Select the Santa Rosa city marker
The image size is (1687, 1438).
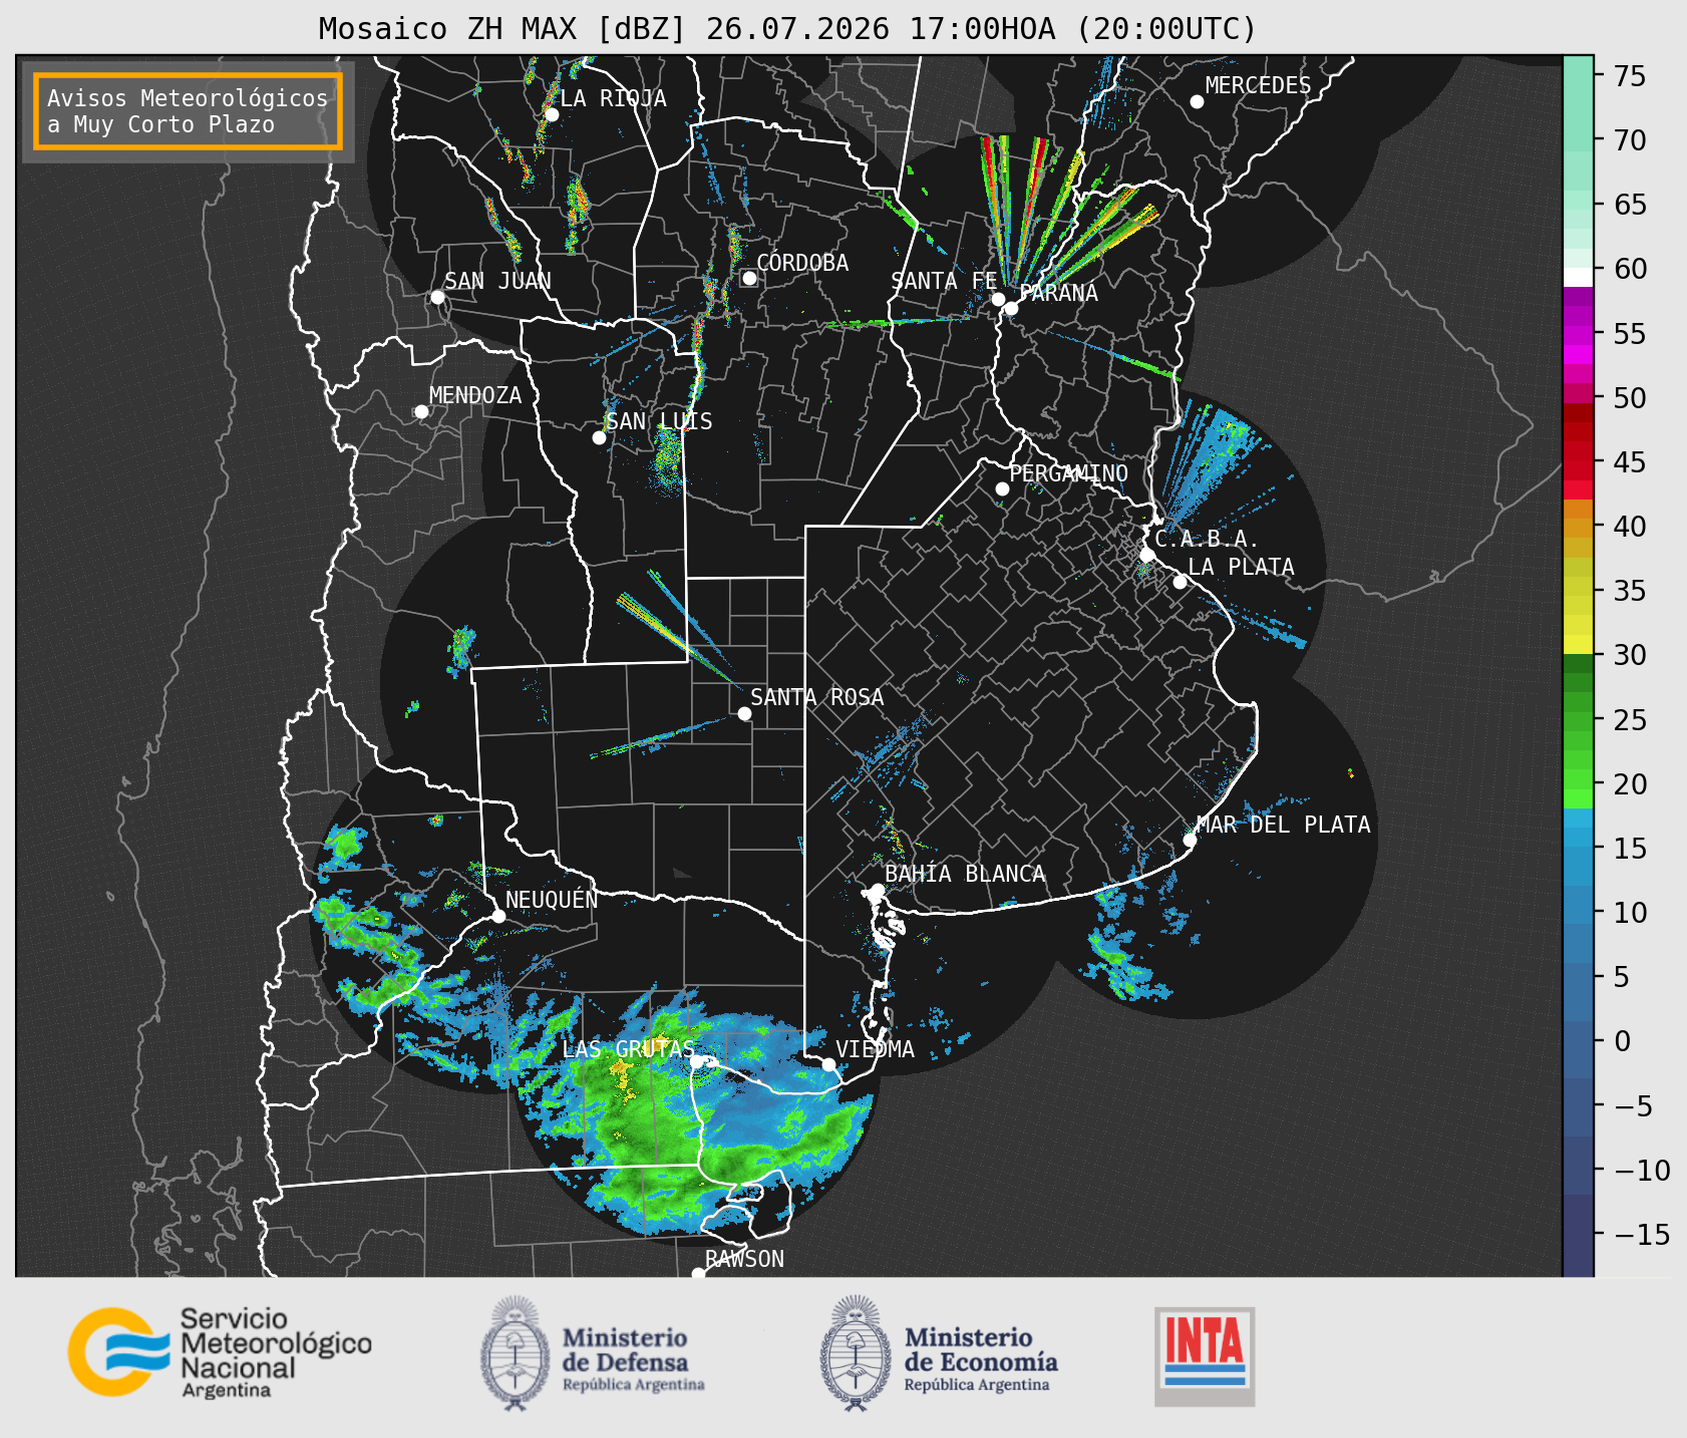click(x=744, y=713)
